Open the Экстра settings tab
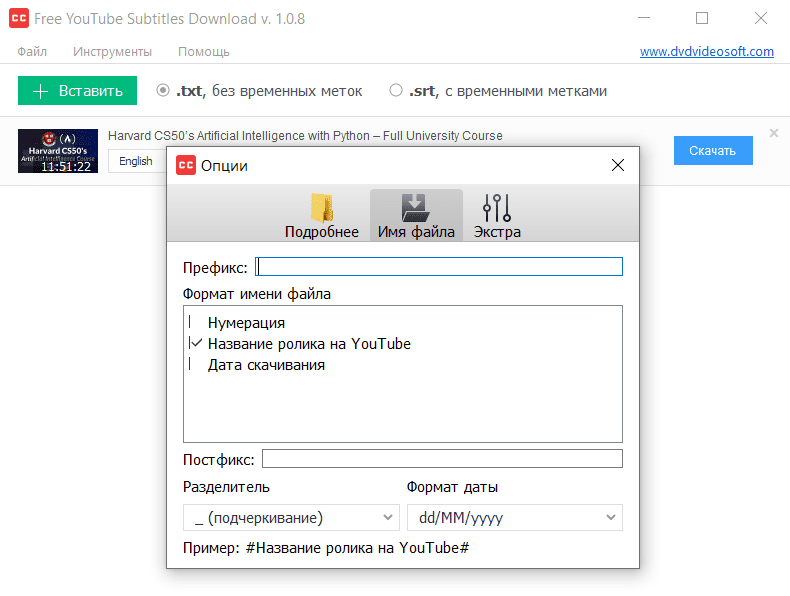Screen dimensions: 790x596 497,216
